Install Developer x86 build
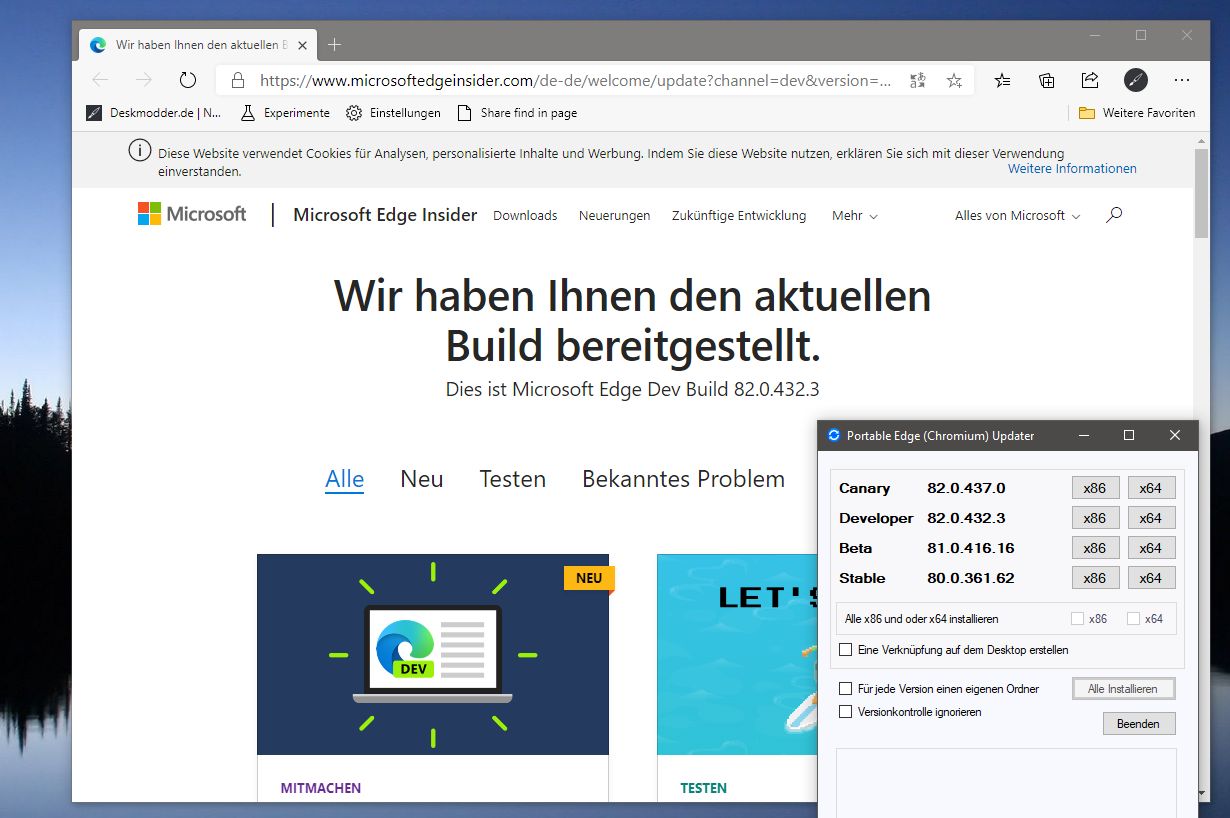This screenshot has width=1230, height=818. pos(1095,518)
